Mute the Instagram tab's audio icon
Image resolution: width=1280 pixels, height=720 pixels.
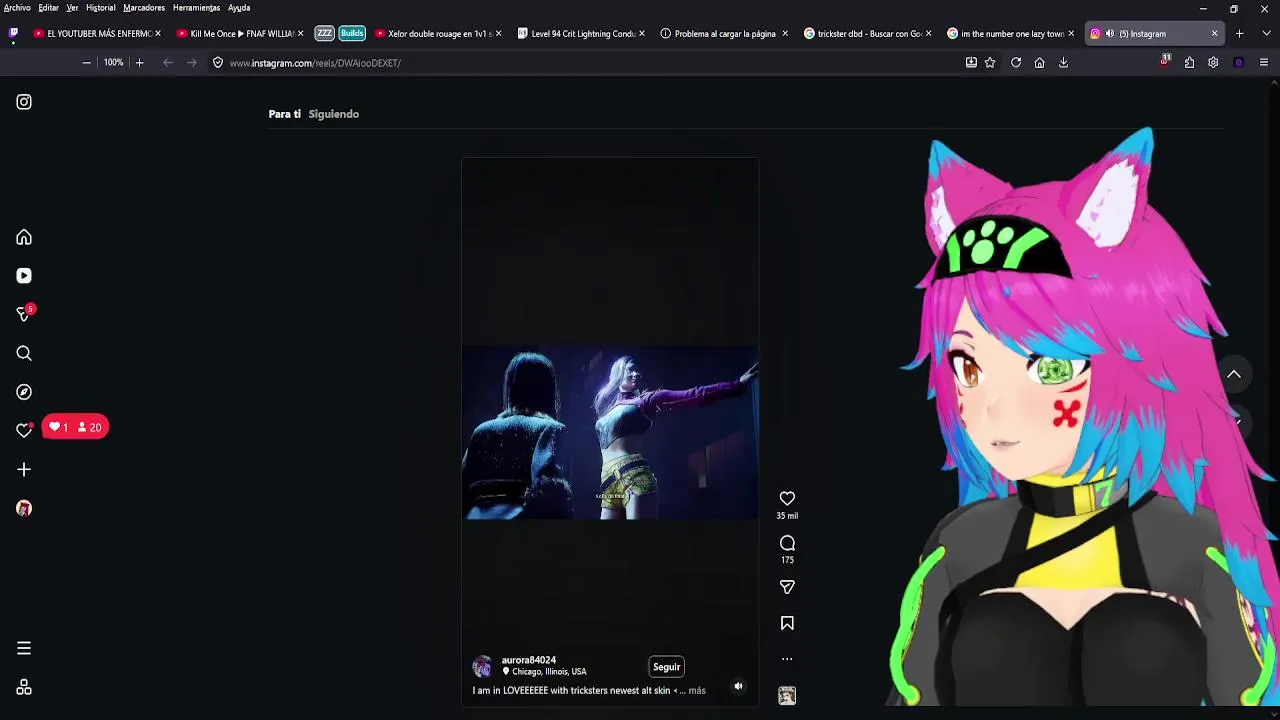point(1110,33)
